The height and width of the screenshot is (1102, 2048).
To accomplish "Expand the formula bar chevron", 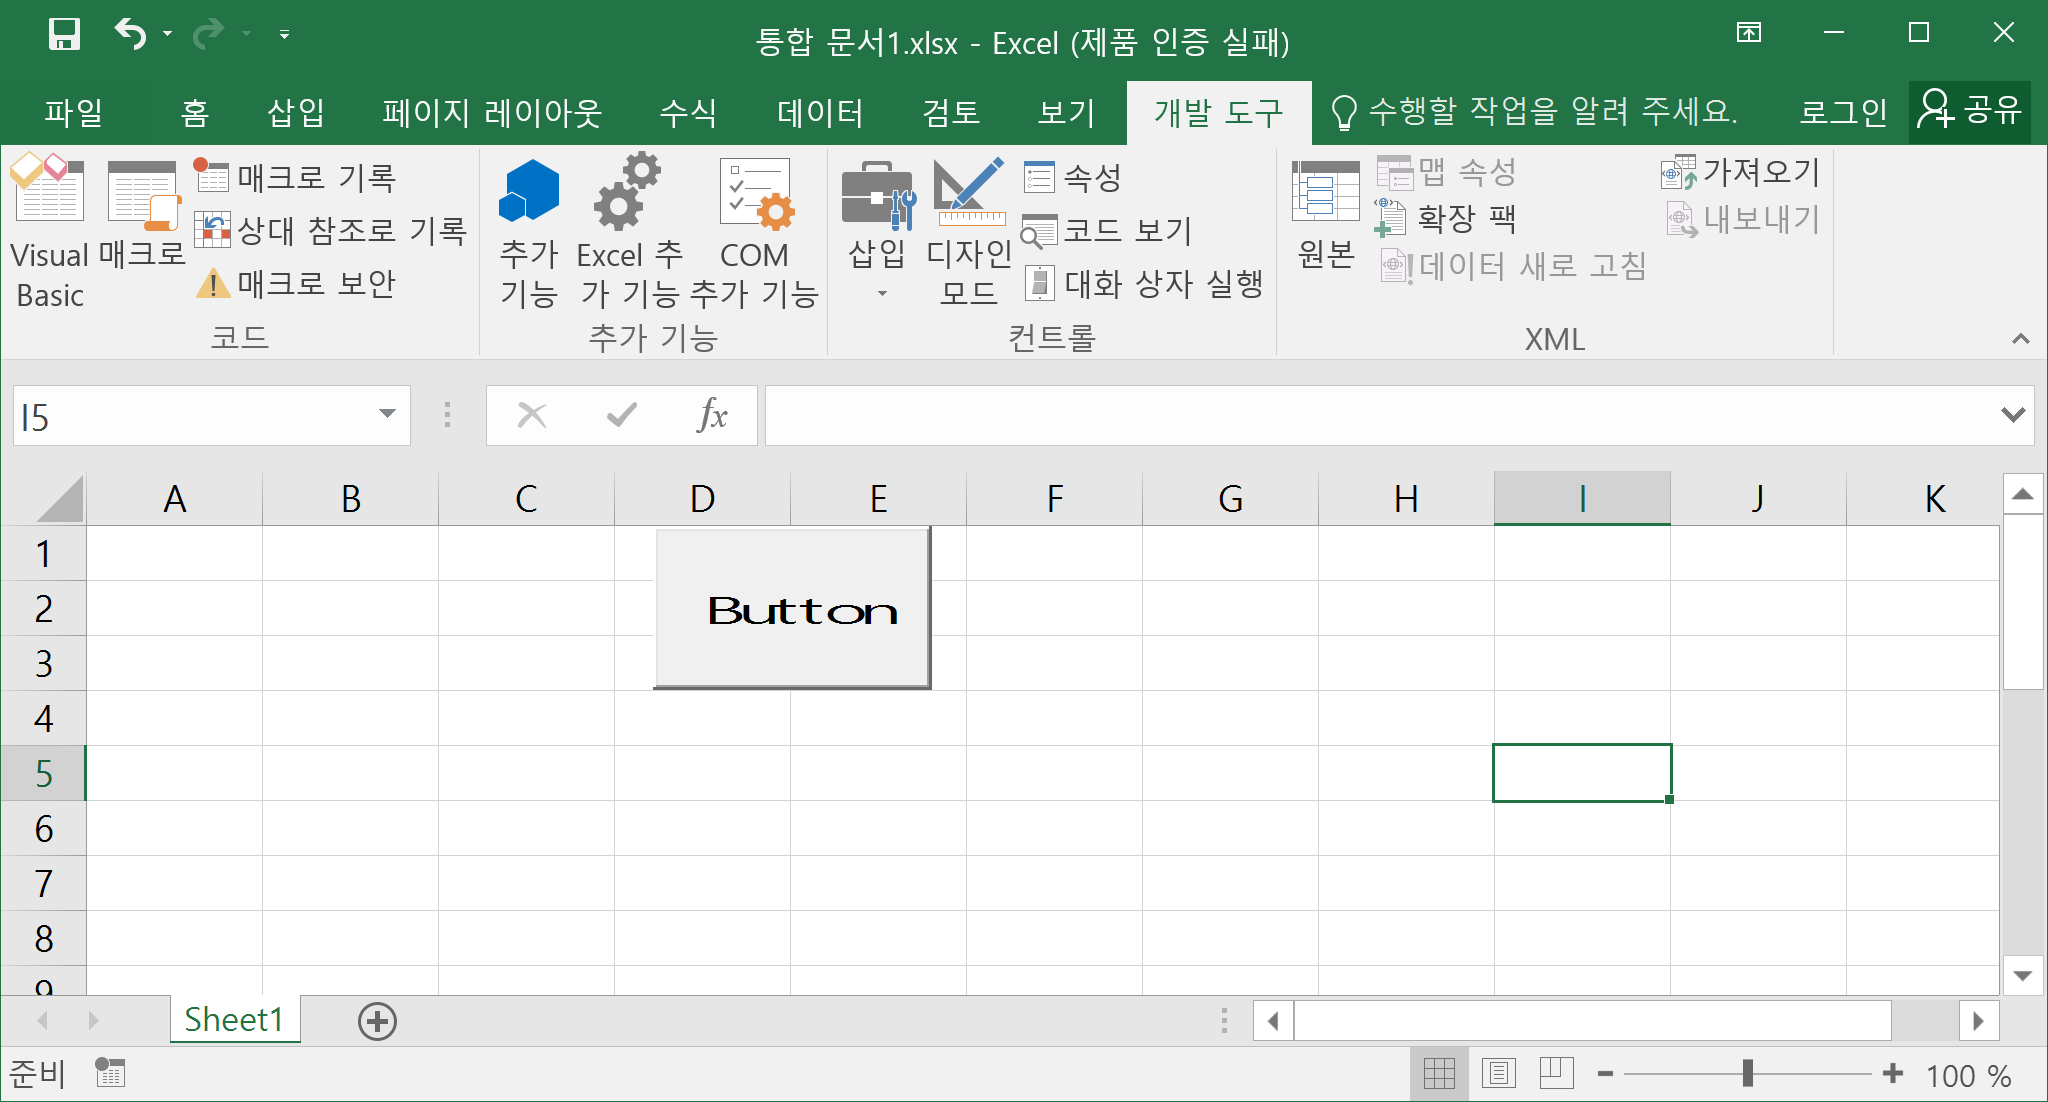I will point(2012,415).
